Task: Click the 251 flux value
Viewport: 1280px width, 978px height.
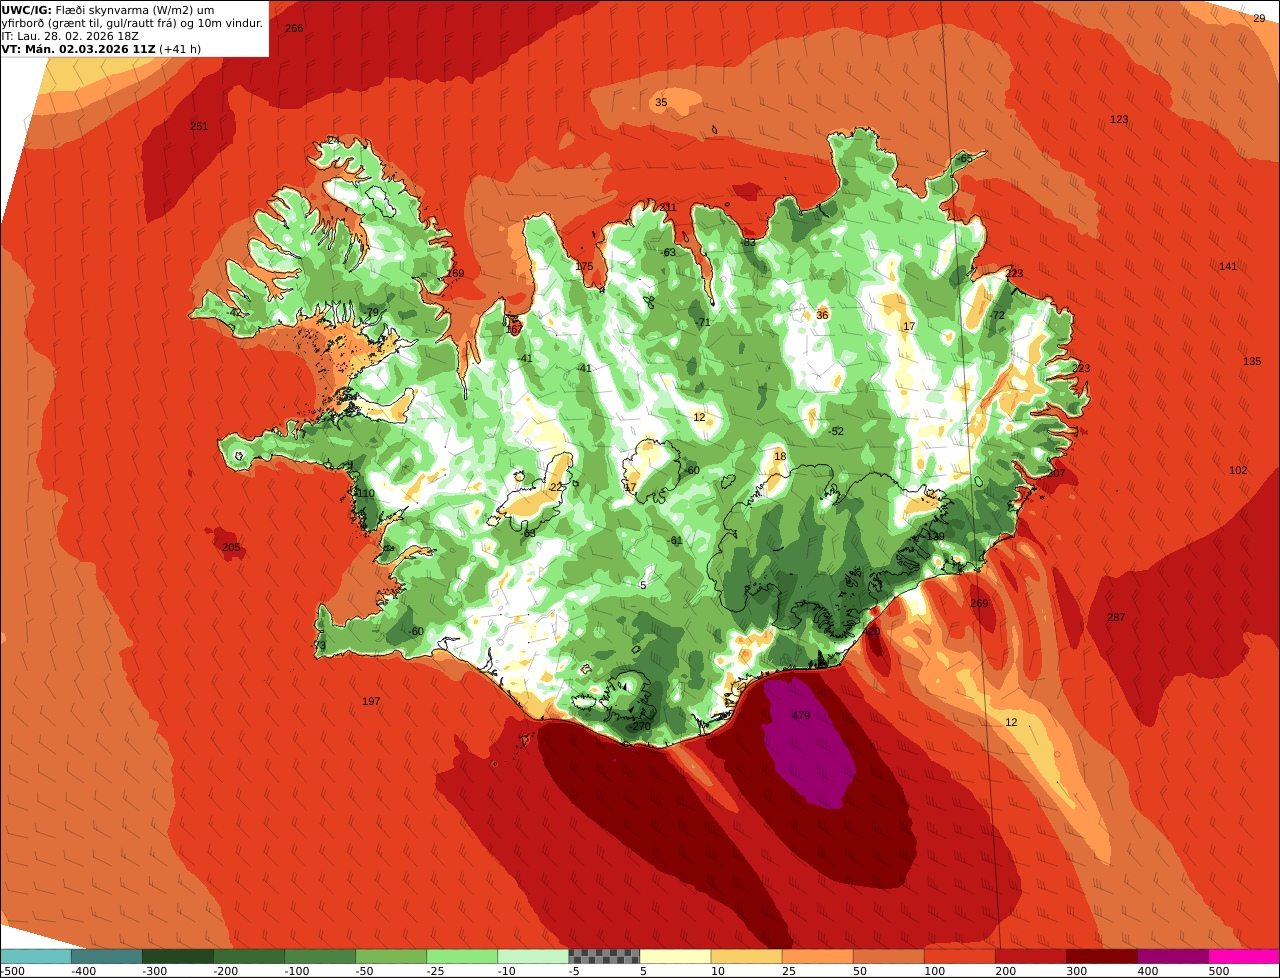Action: point(199,126)
